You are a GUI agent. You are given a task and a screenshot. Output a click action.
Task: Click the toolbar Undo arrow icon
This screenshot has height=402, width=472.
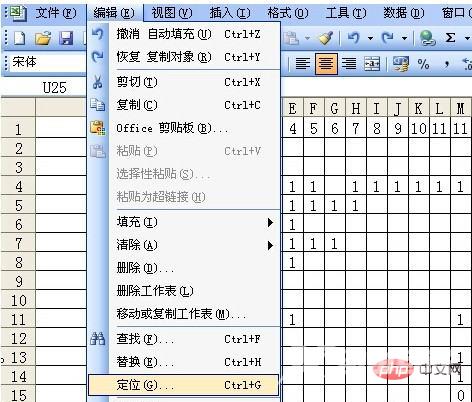point(354,38)
